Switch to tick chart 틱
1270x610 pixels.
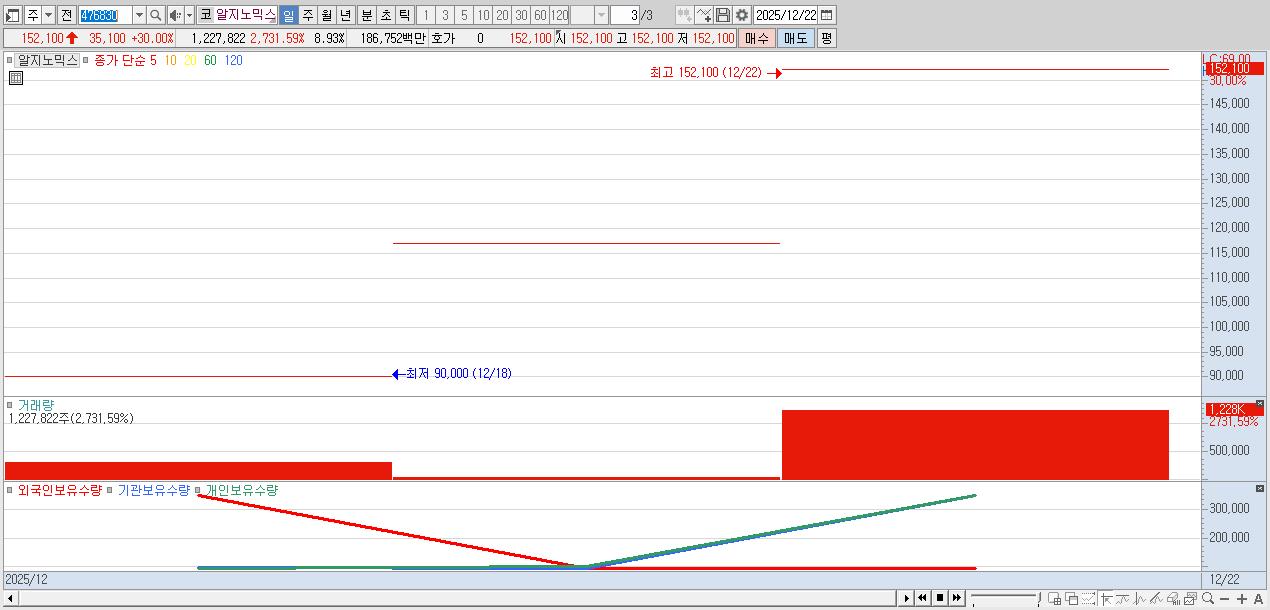pyautogui.click(x=404, y=15)
